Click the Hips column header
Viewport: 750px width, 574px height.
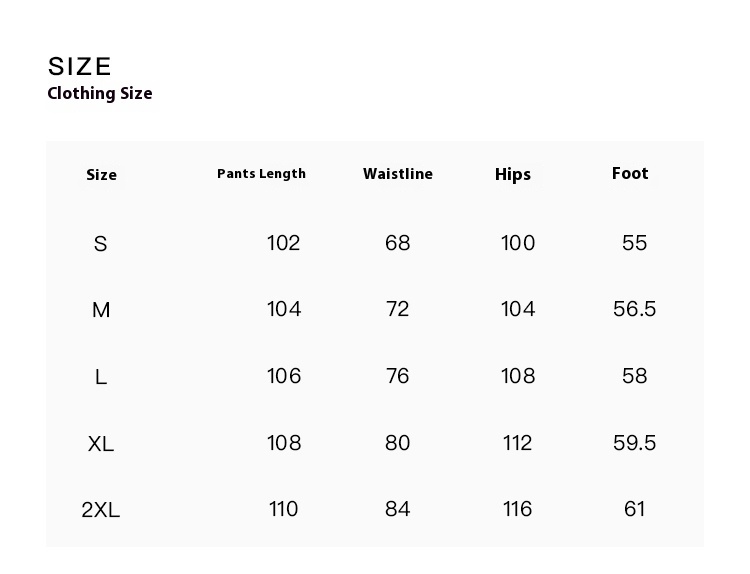coord(513,175)
